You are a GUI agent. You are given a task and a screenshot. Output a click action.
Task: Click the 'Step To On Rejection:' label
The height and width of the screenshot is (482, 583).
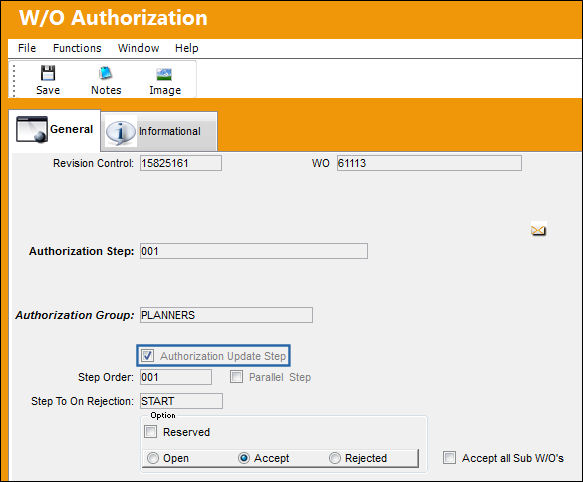coord(82,401)
